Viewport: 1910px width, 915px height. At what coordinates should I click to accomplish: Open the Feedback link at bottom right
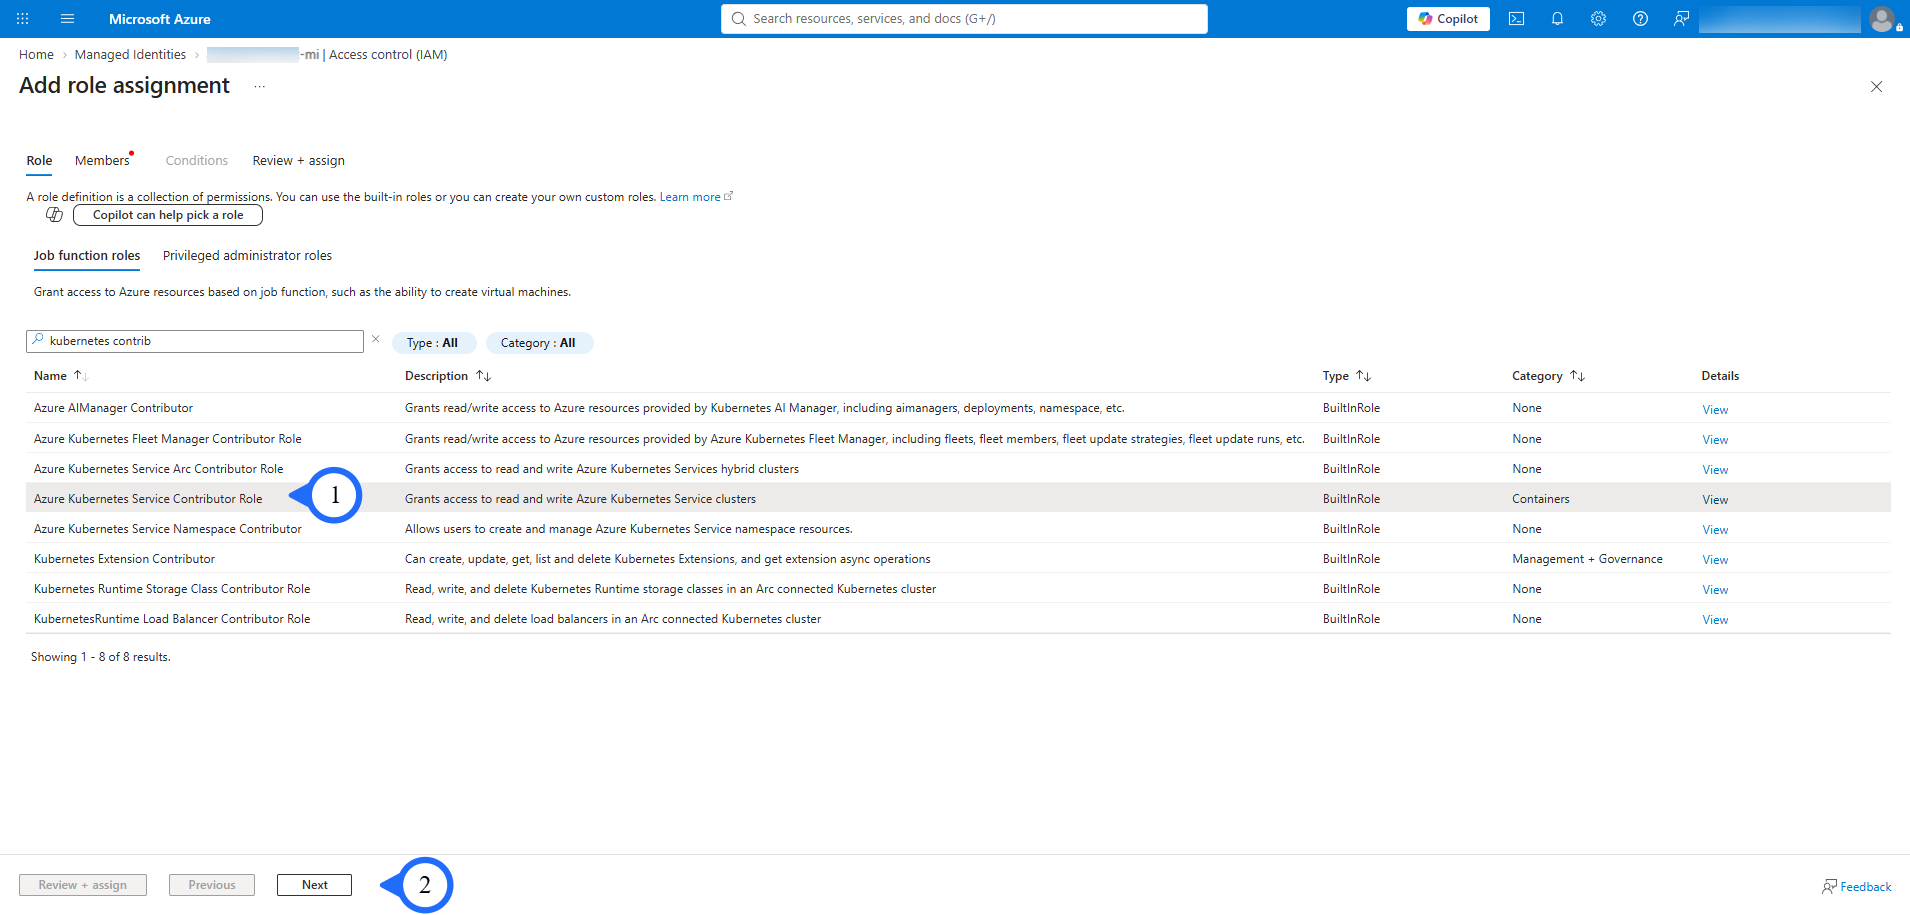(x=1856, y=887)
